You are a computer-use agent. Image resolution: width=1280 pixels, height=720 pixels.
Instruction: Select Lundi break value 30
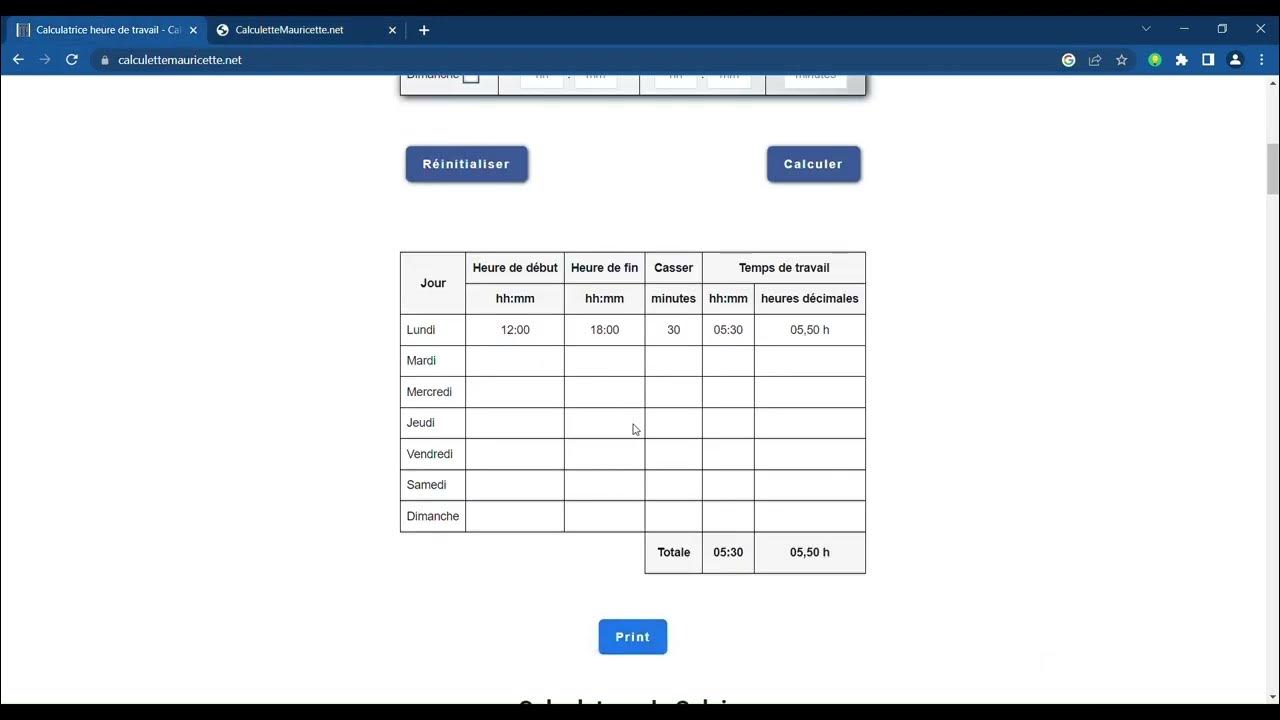click(x=674, y=330)
